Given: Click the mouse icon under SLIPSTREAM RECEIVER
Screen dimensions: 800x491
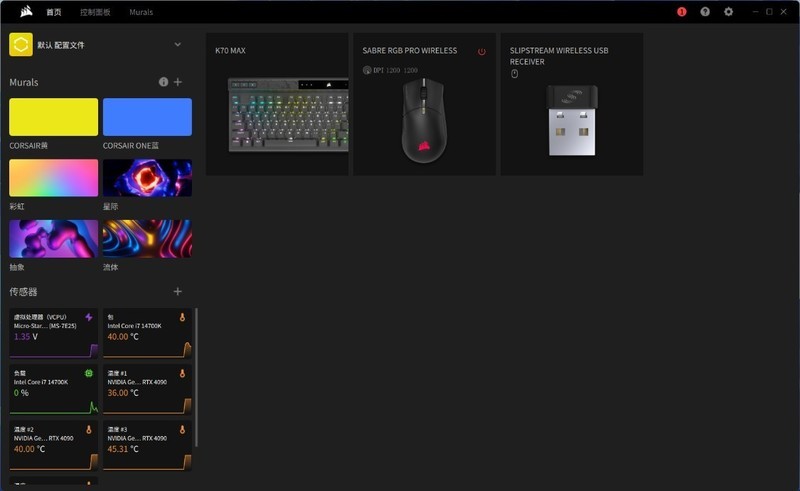Looking at the screenshot, I should tap(514, 74).
